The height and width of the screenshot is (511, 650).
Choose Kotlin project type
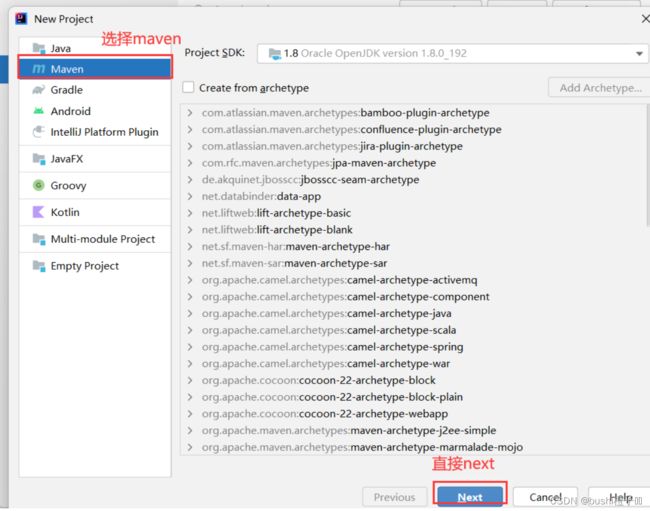(95, 212)
